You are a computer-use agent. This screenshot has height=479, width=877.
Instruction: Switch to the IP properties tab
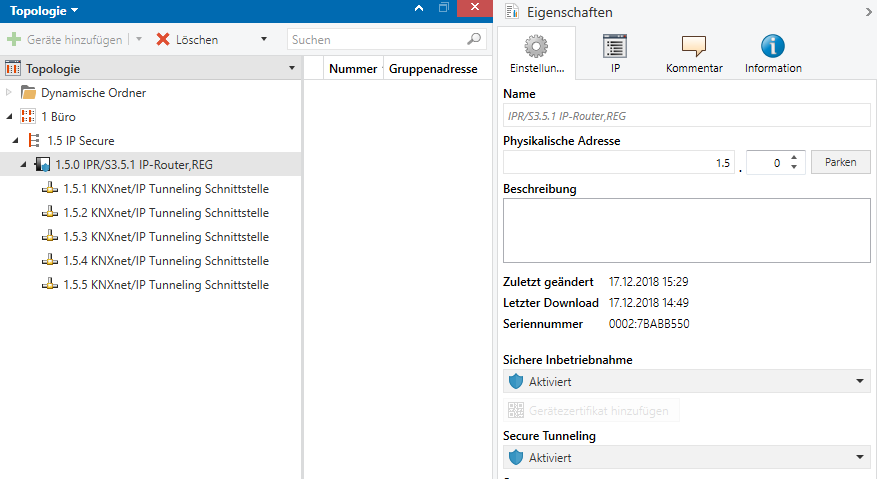tap(615, 53)
